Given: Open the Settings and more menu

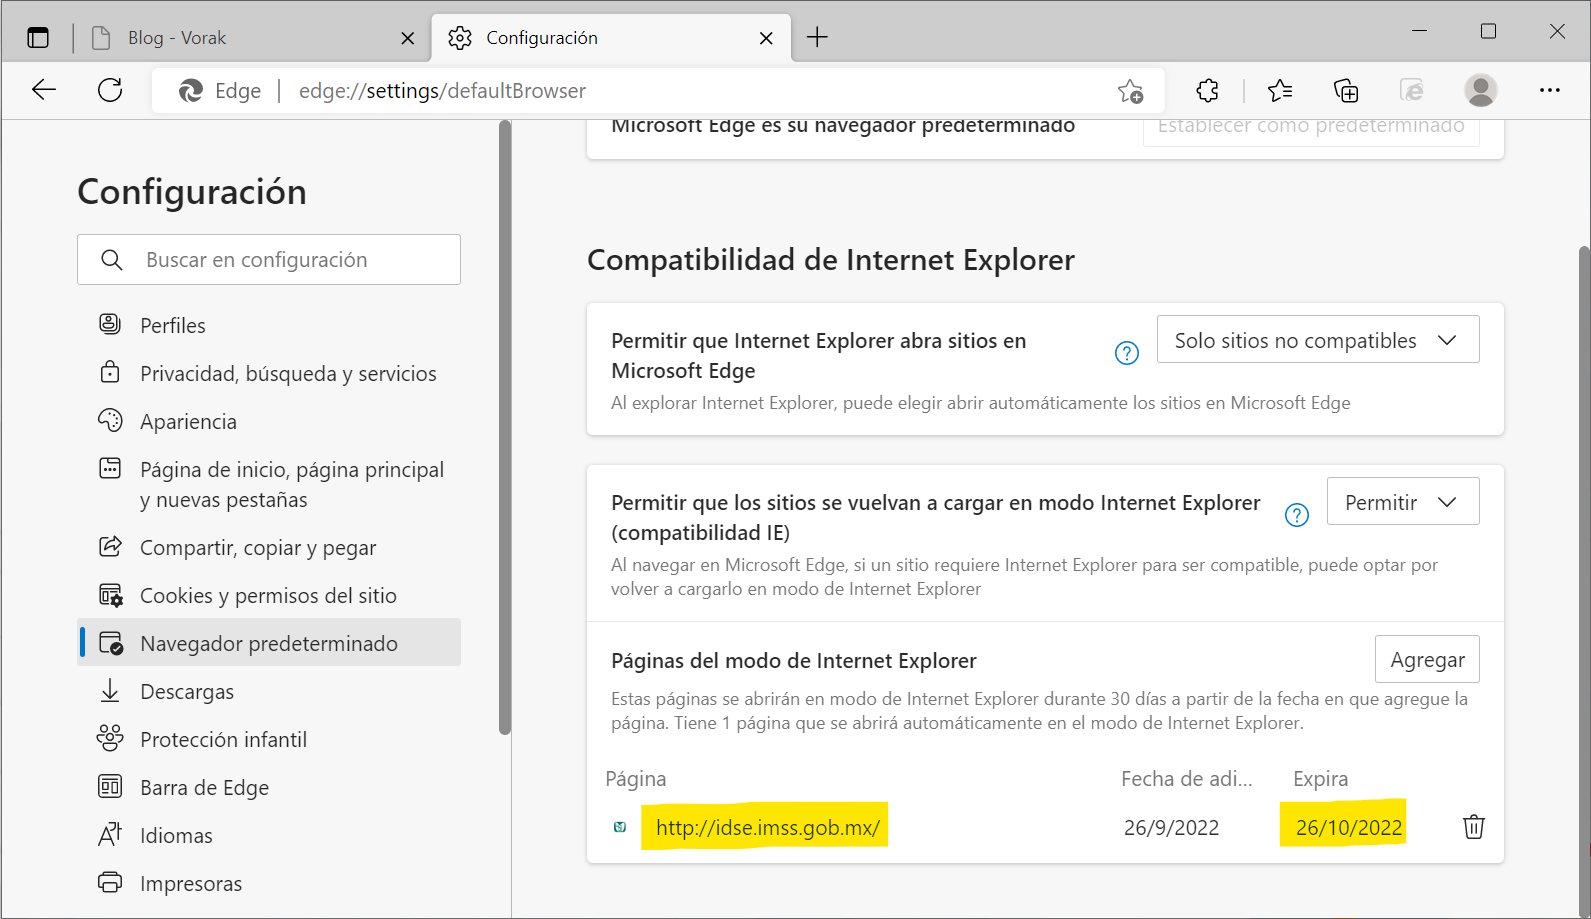Looking at the screenshot, I should coord(1550,91).
